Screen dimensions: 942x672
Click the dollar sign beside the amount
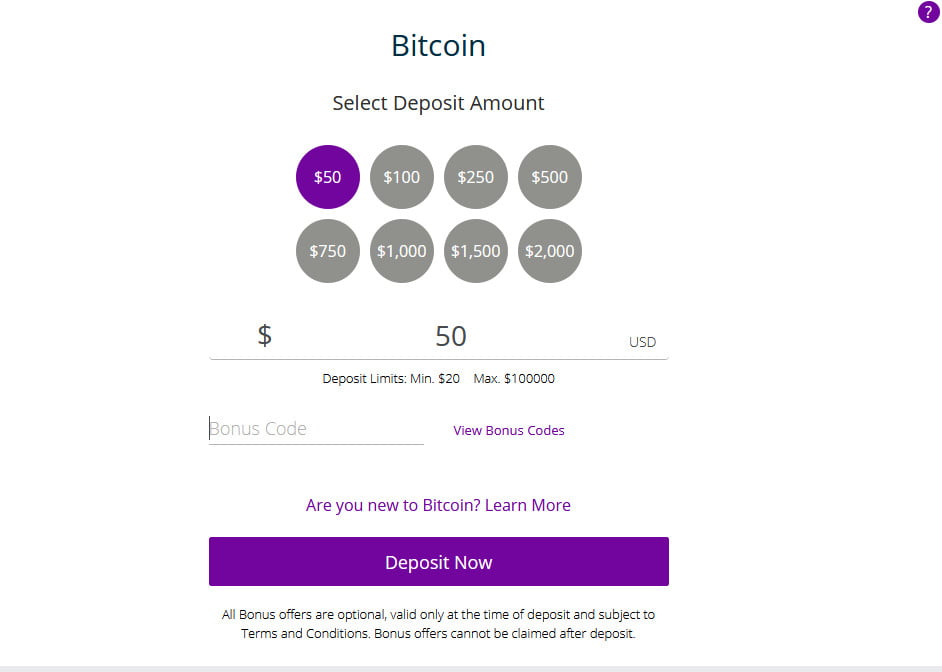pos(264,335)
